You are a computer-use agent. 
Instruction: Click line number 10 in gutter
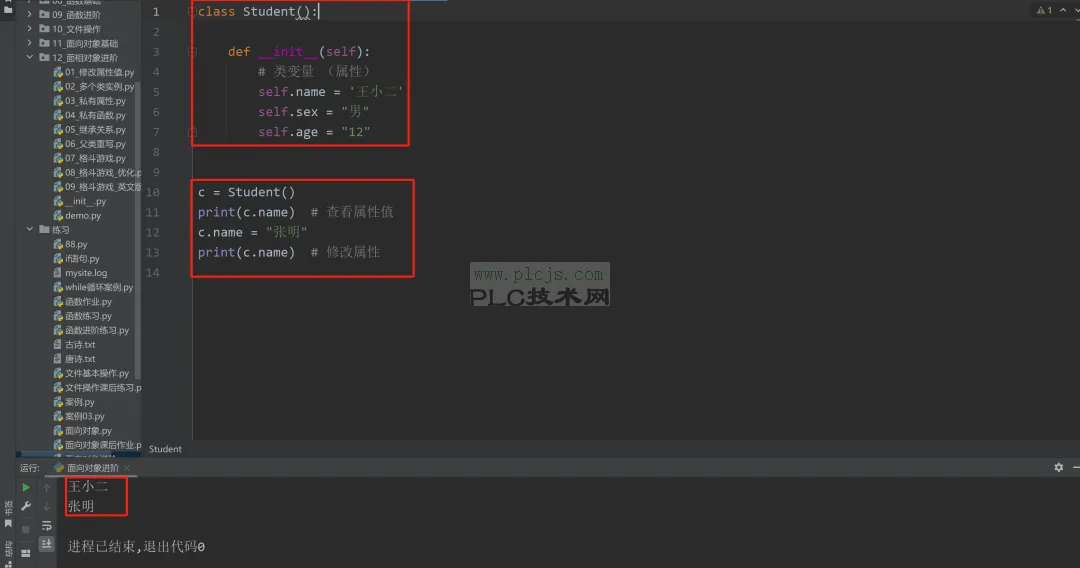(153, 192)
